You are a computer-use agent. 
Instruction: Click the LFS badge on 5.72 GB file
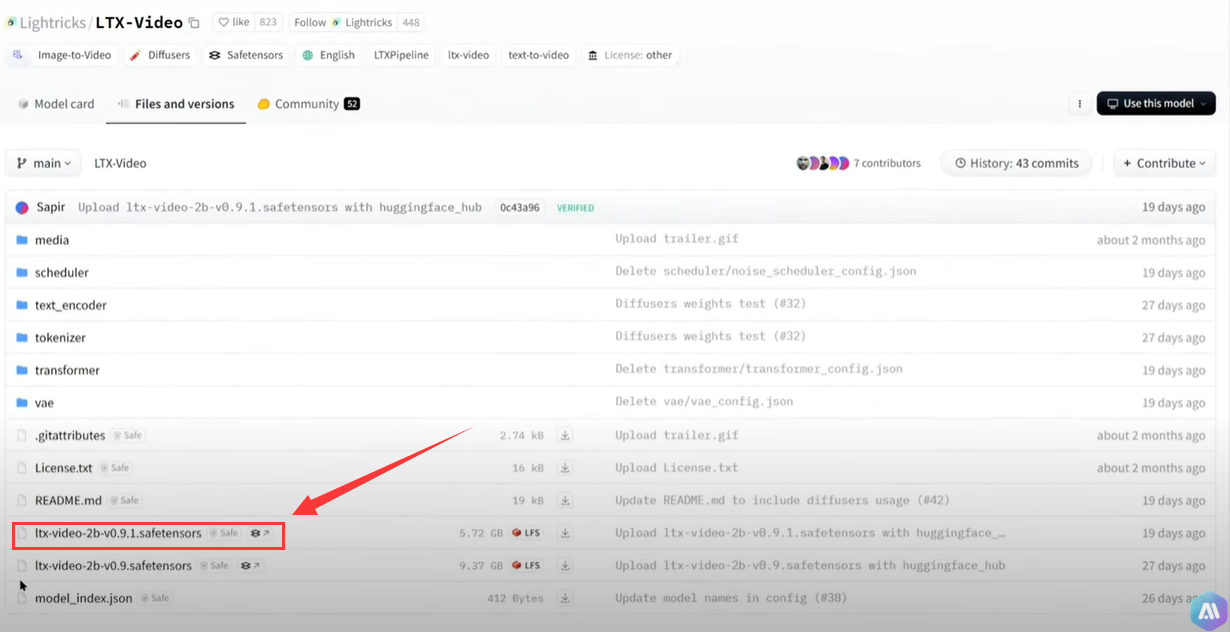[527, 533]
